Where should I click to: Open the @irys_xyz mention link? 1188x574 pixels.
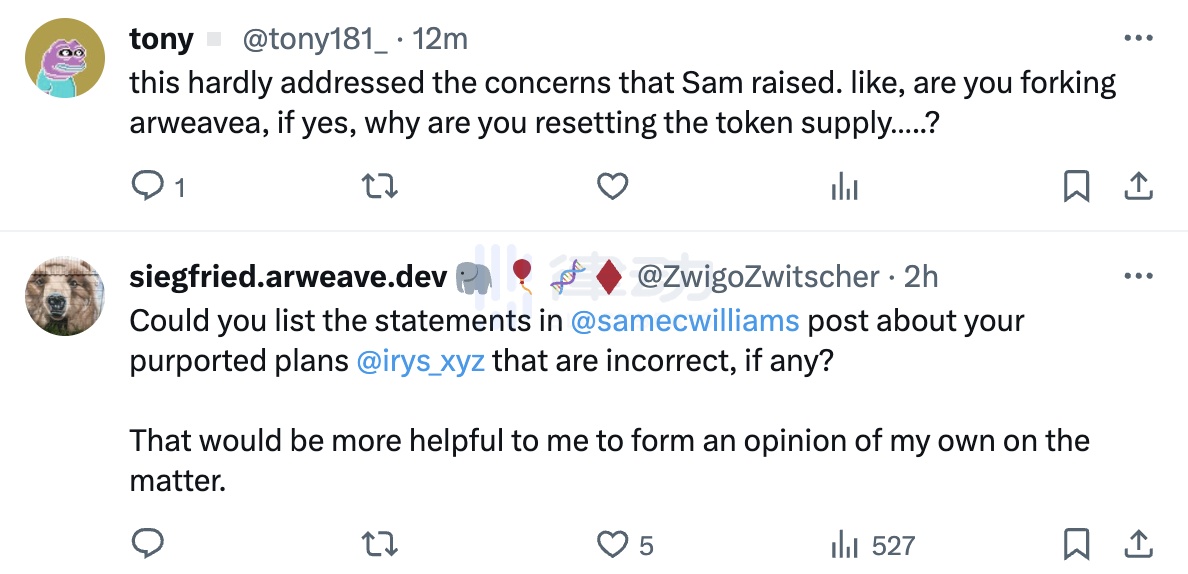pyautogui.click(x=420, y=360)
